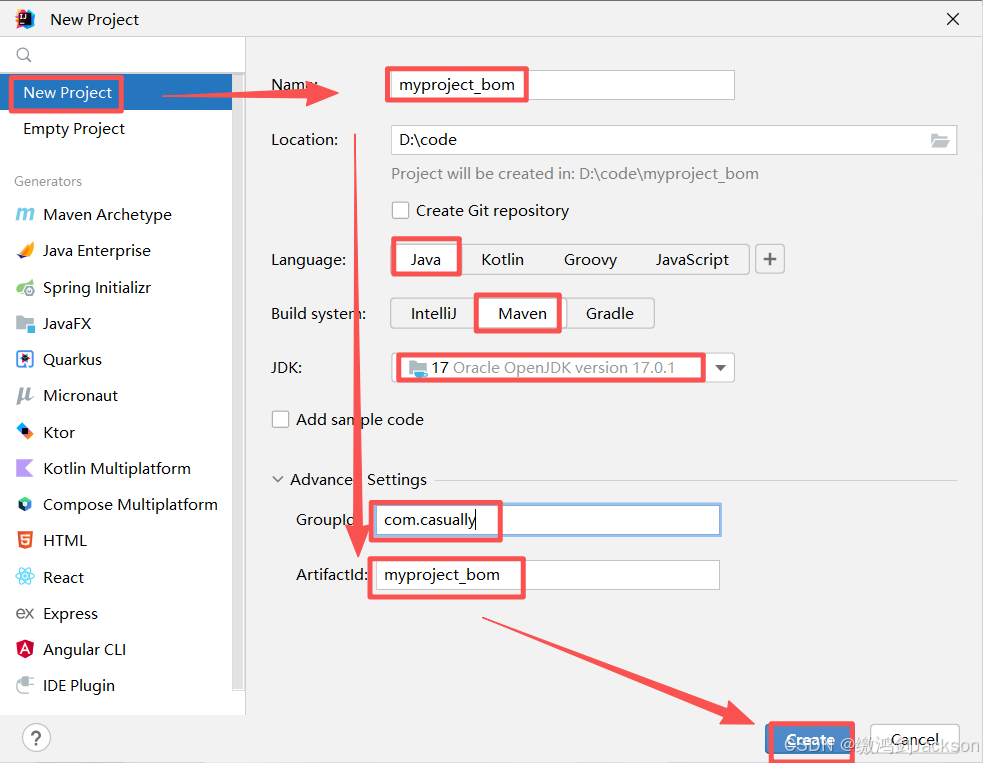Click the Name input field
Image resolution: width=983 pixels, height=763 pixels.
click(x=562, y=85)
